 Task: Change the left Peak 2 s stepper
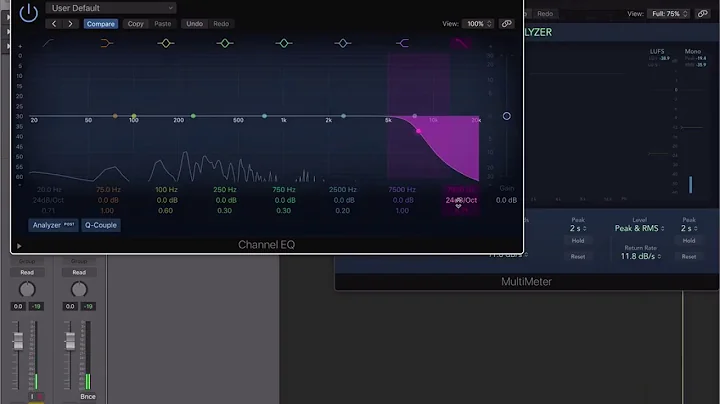tap(578, 228)
